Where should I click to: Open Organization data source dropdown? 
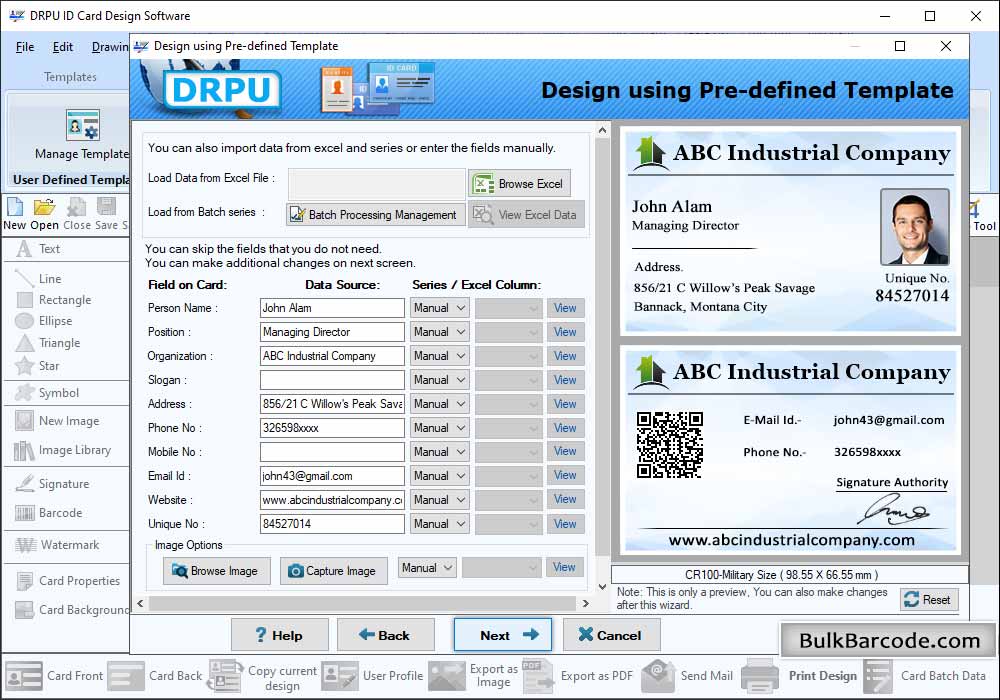coord(439,356)
